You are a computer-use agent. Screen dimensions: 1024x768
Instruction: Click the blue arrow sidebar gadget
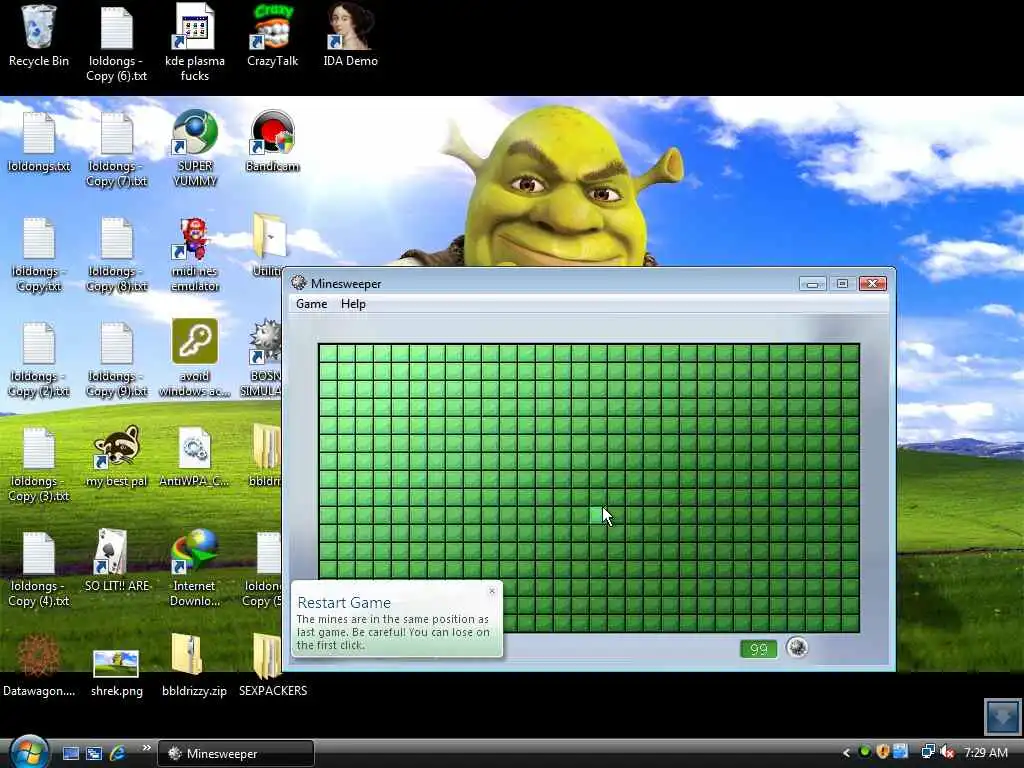point(1002,717)
